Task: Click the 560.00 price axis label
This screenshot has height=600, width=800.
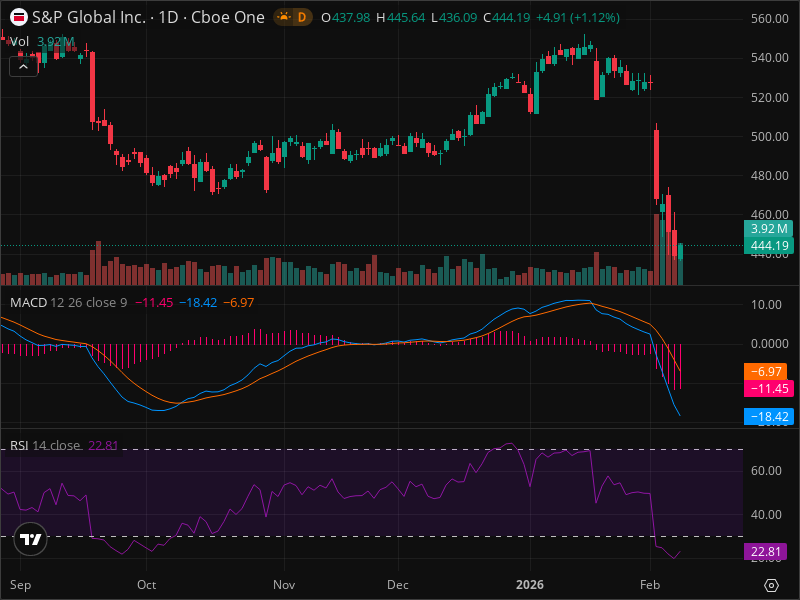Action: pyautogui.click(x=769, y=18)
